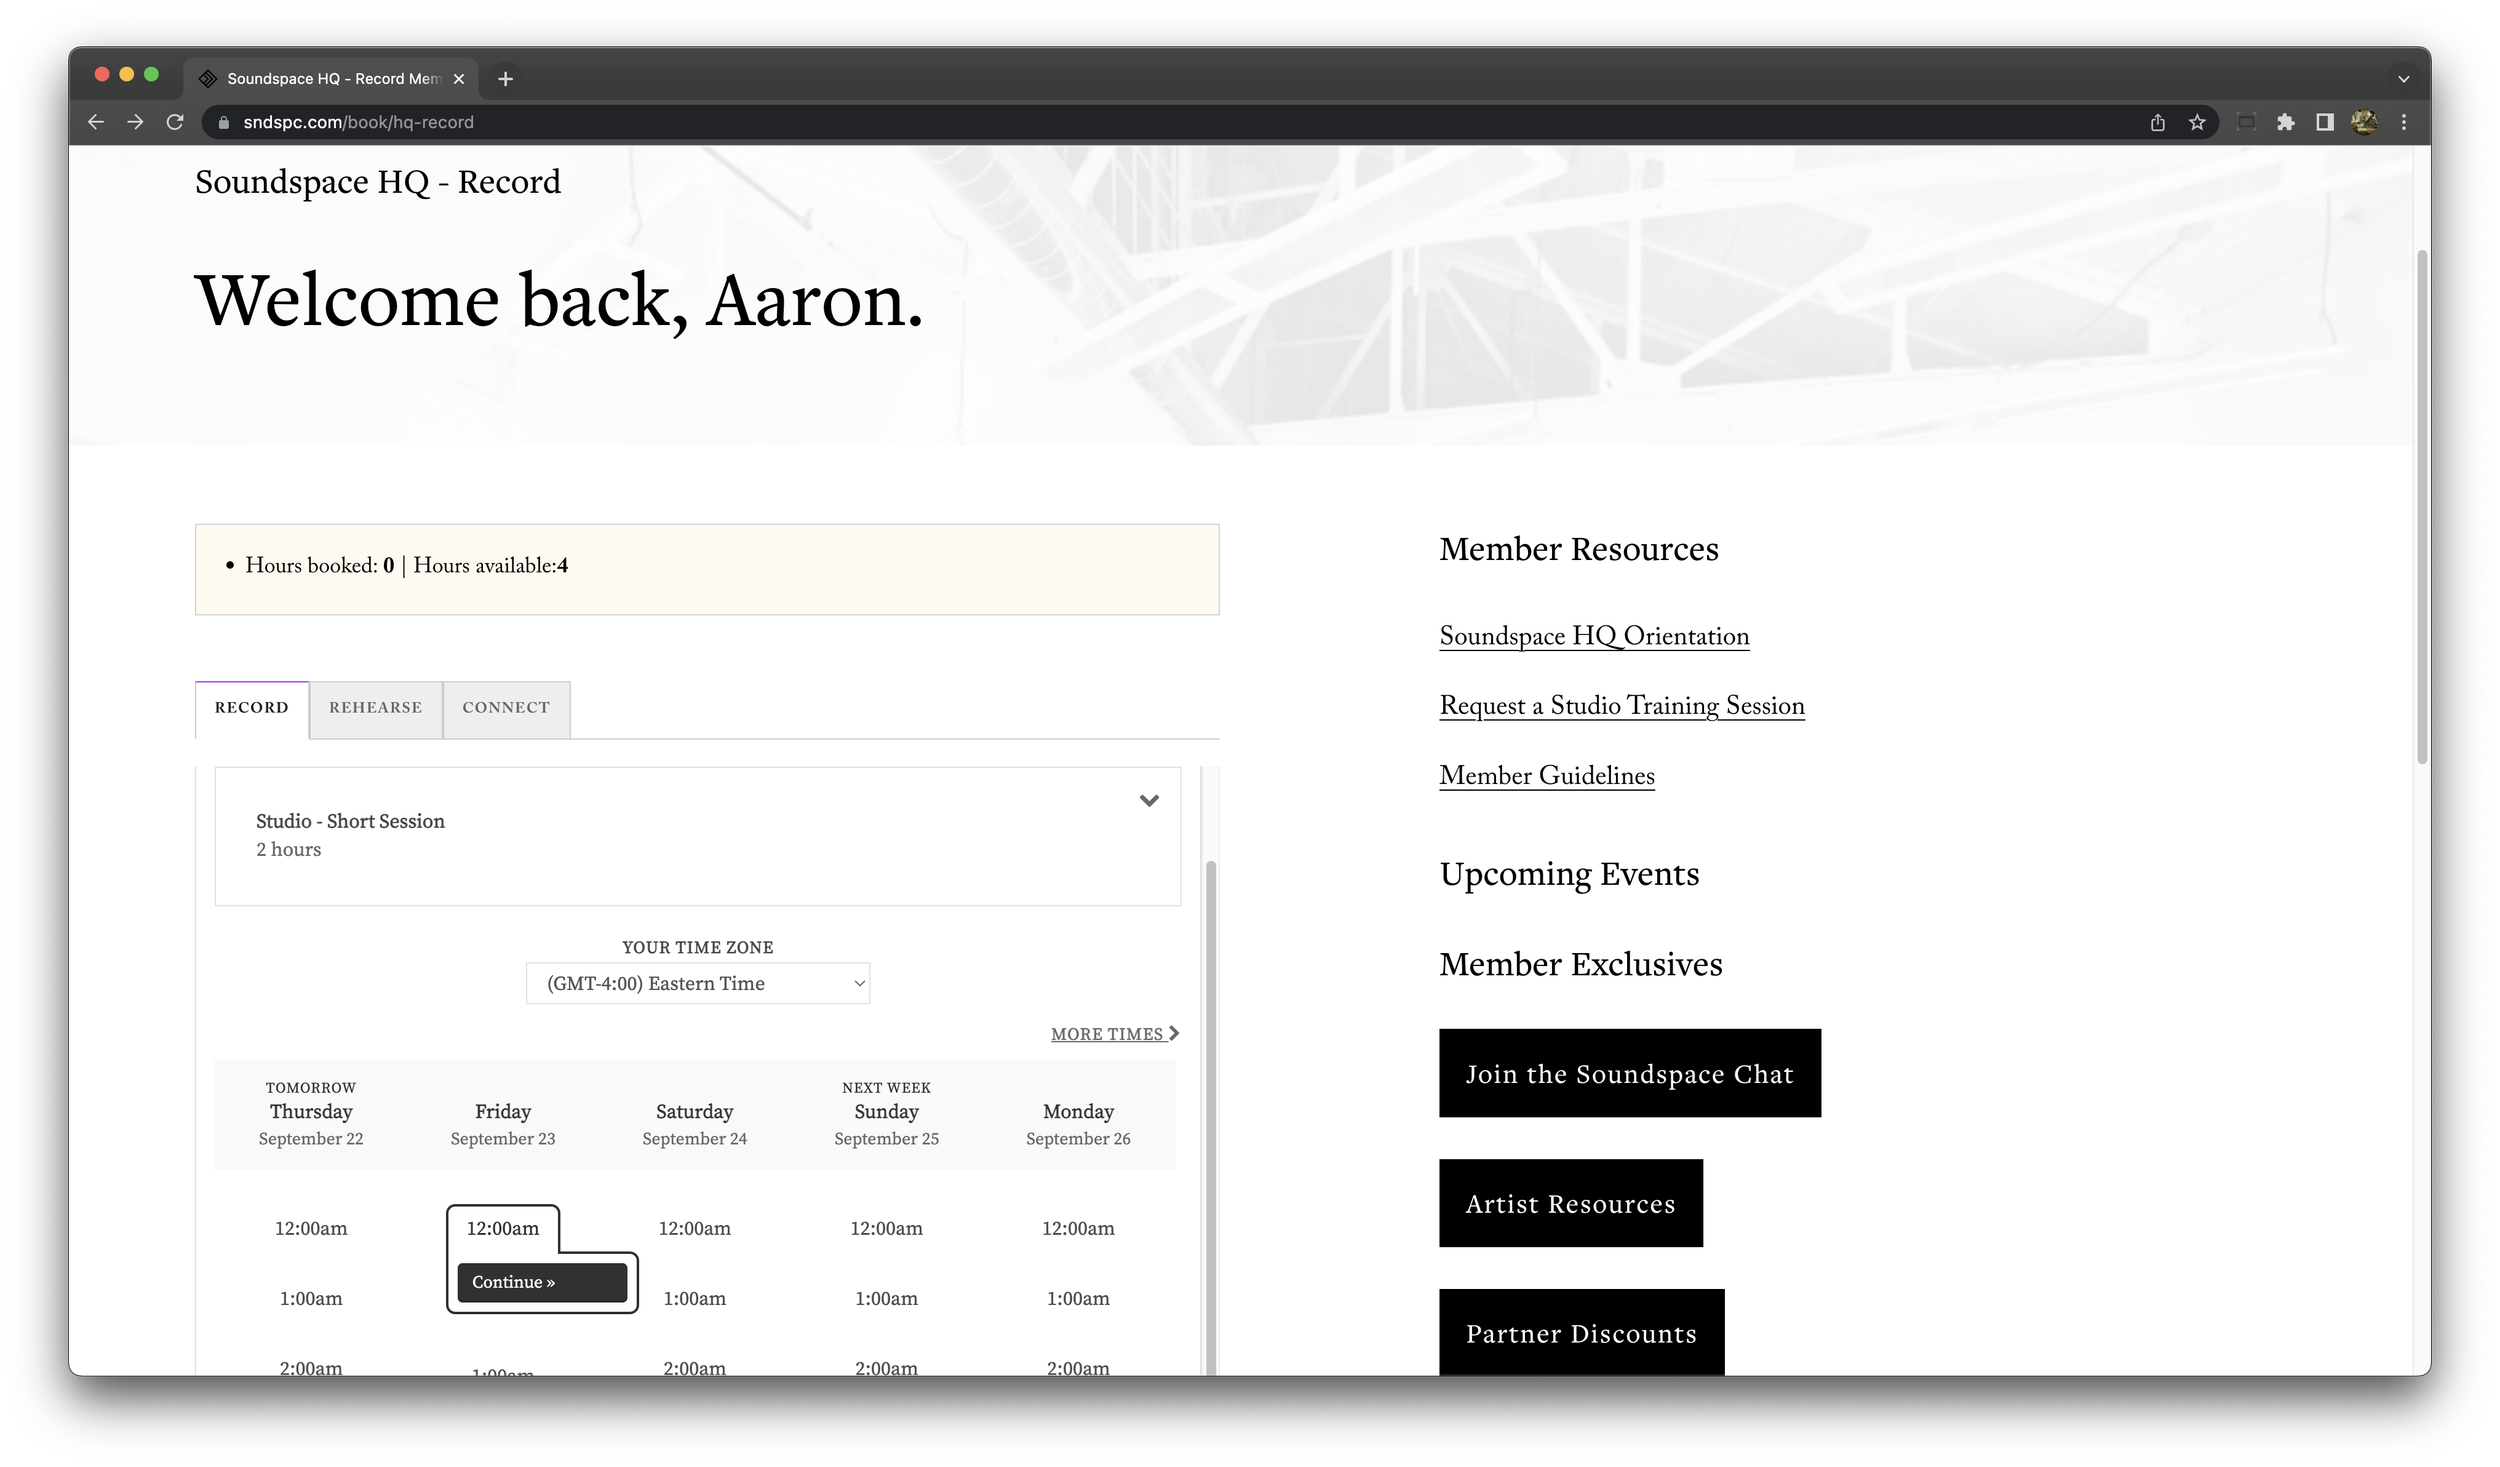Select Monday 12:00am time slot

pos(1078,1229)
